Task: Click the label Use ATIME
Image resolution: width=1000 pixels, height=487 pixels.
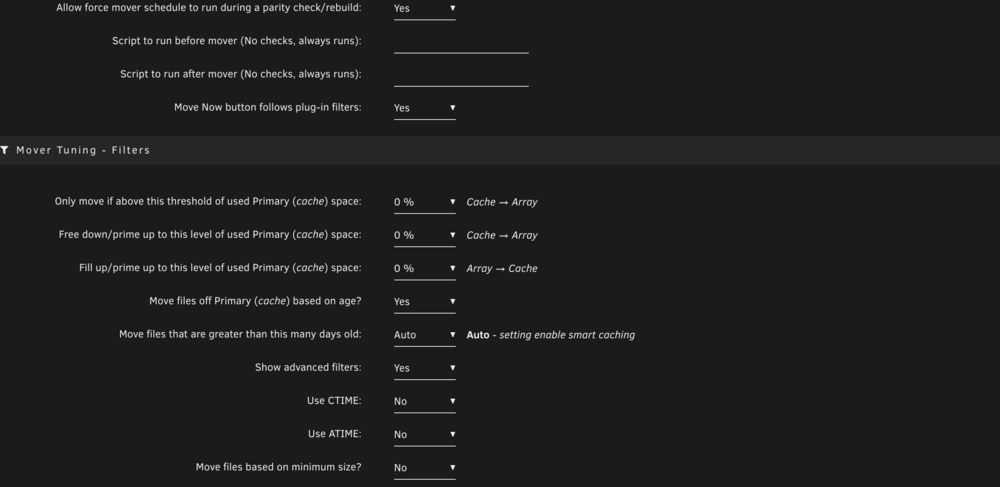Action: point(335,434)
